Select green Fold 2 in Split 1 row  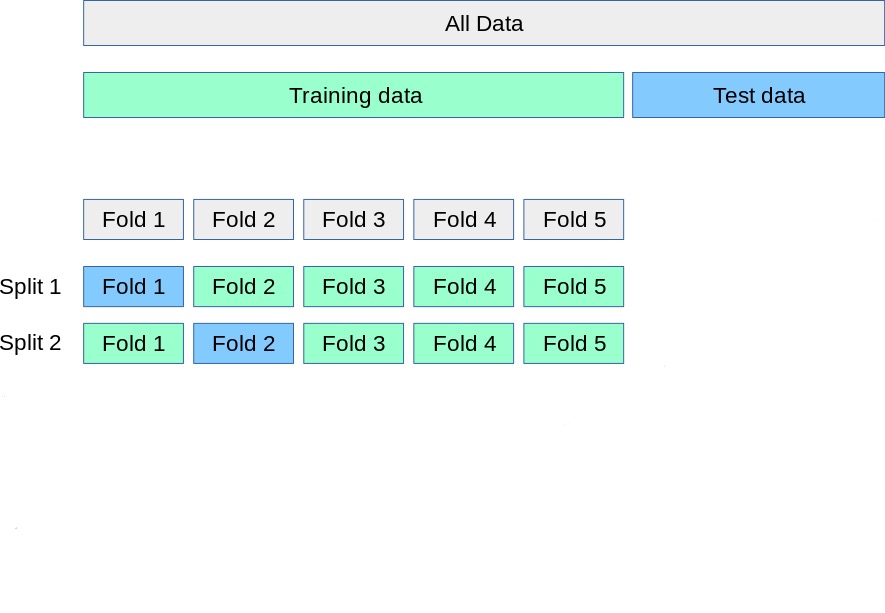click(x=243, y=287)
